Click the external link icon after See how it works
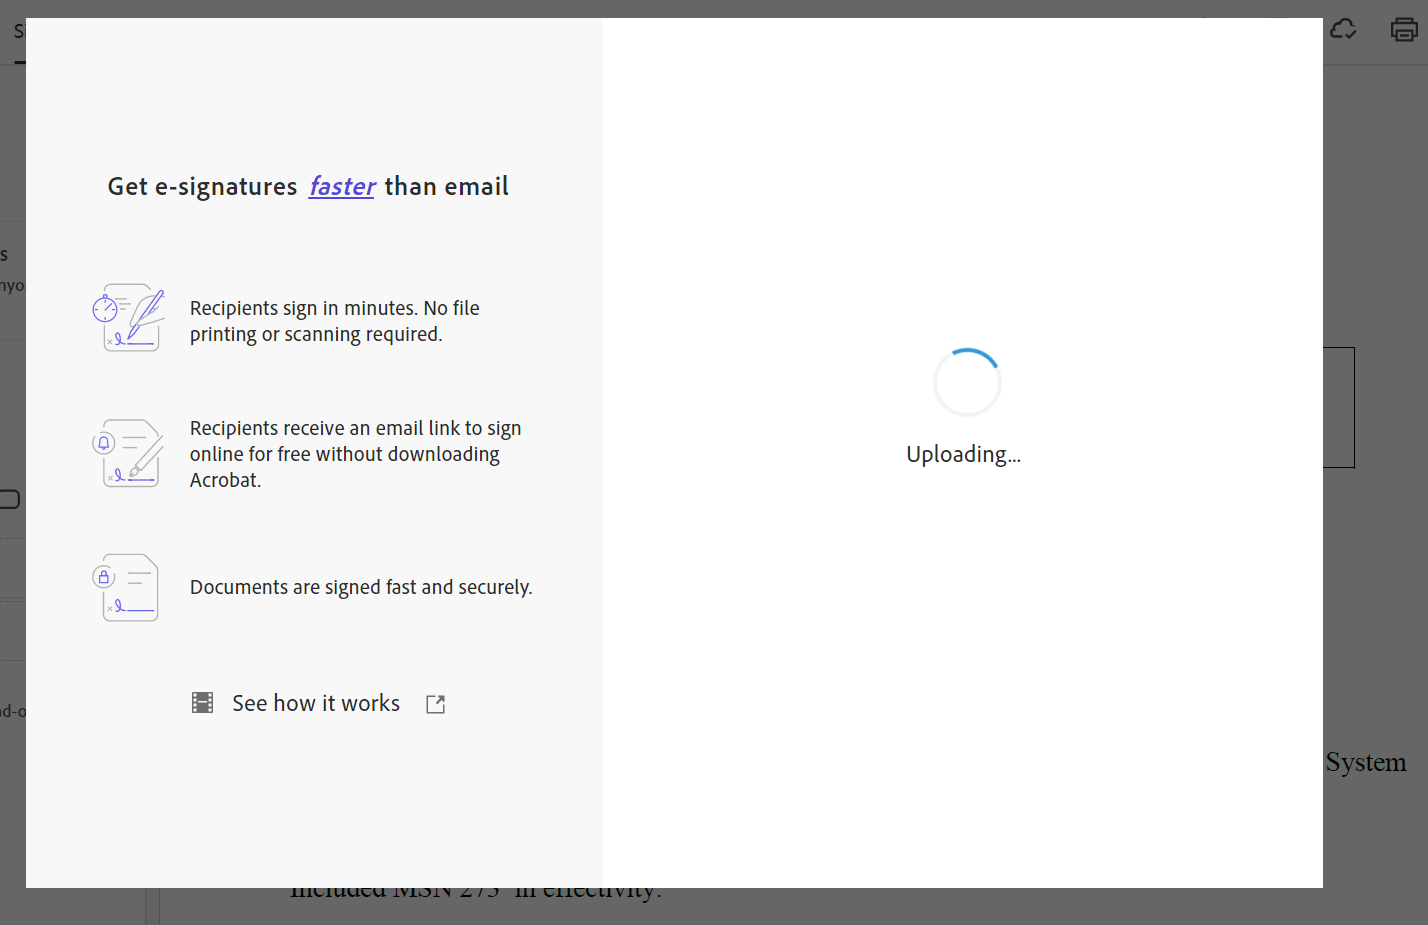This screenshot has height=925, width=1428. point(435,703)
